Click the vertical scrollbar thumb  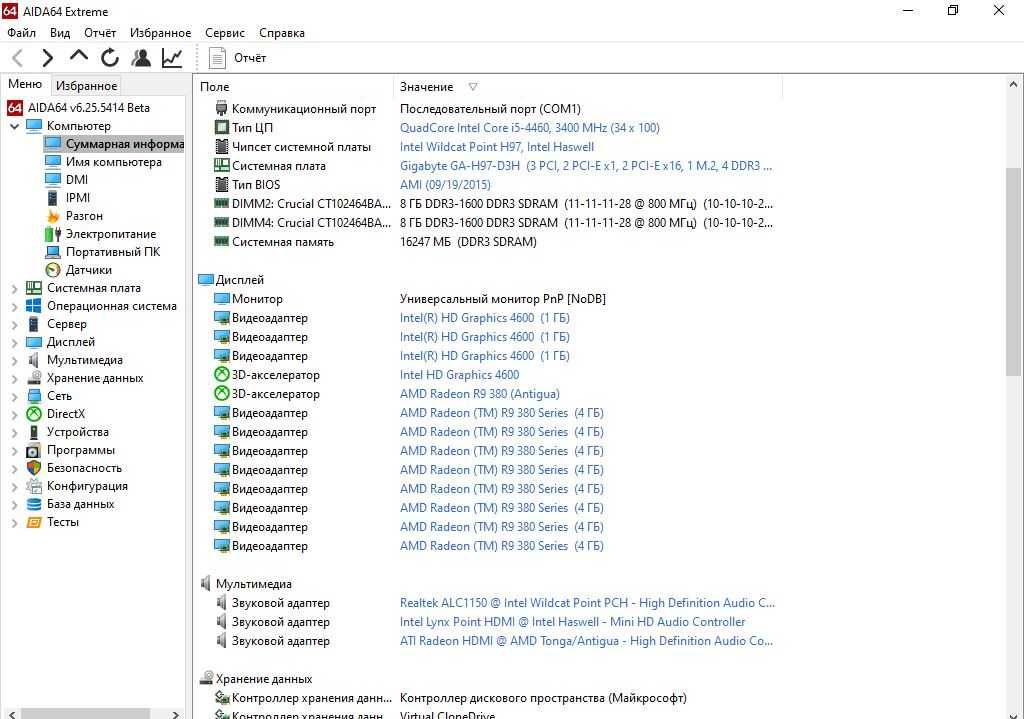tap(1013, 272)
